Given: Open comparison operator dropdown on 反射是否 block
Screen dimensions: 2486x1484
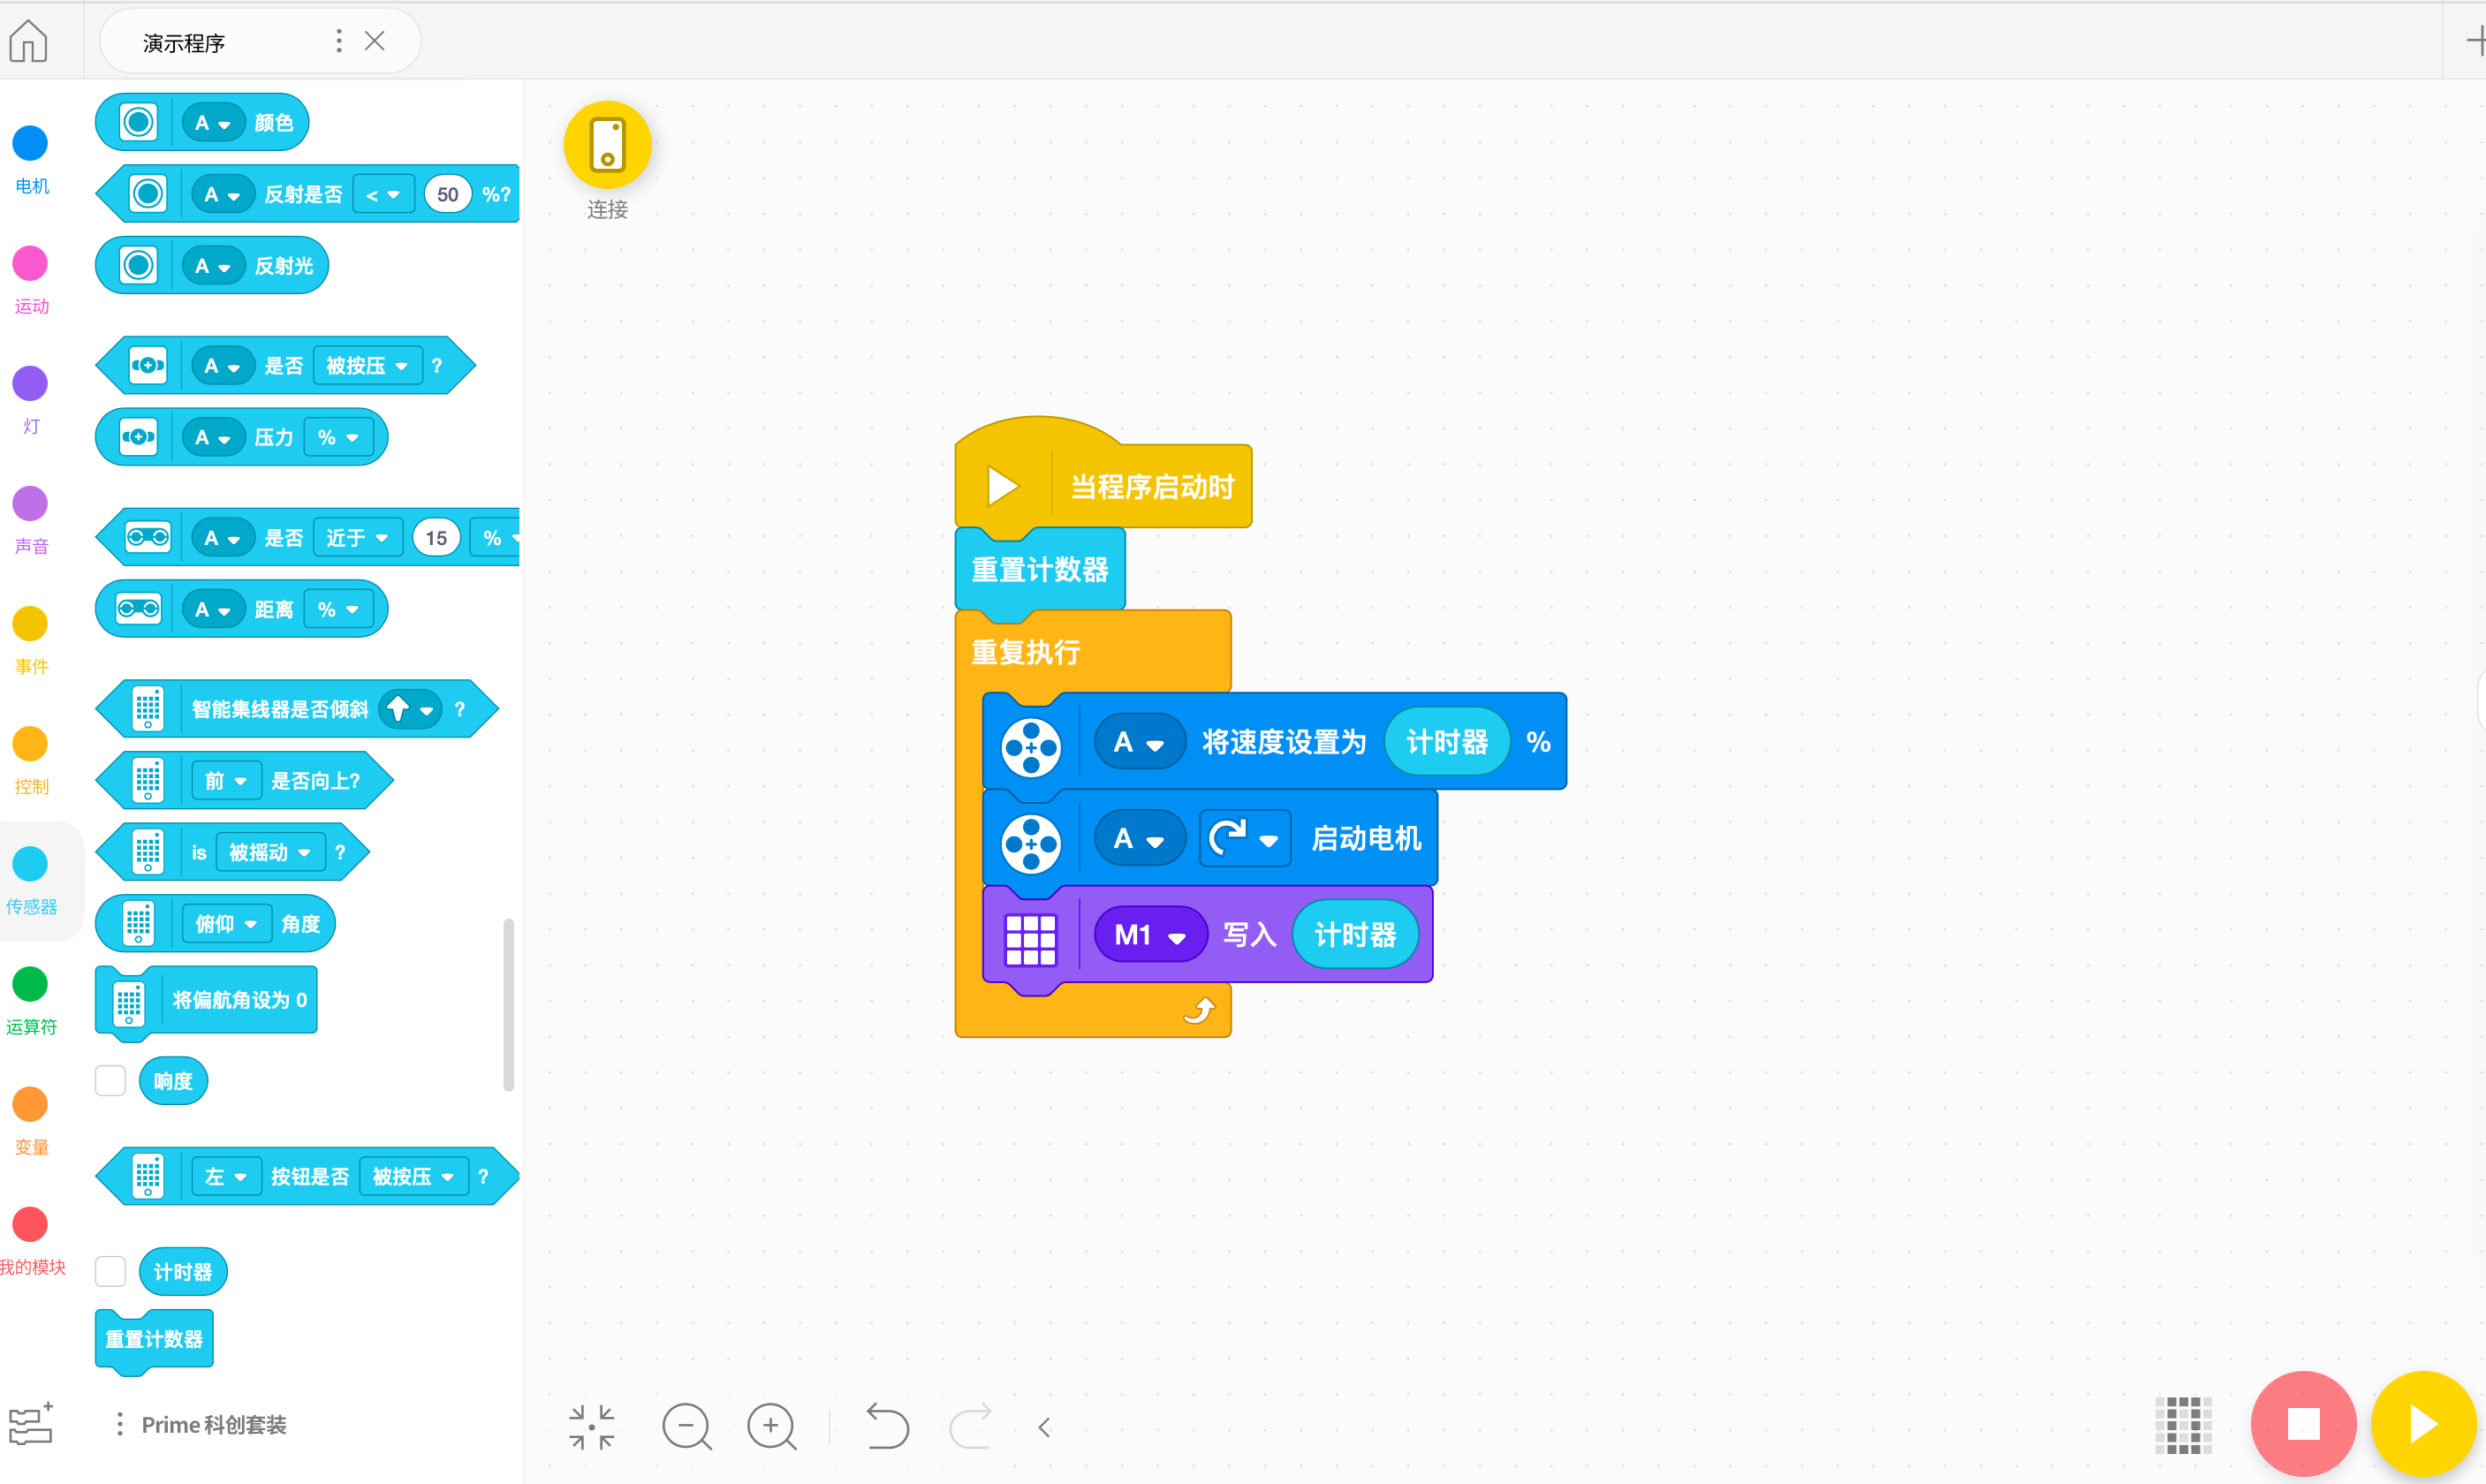Looking at the screenshot, I should click(383, 194).
